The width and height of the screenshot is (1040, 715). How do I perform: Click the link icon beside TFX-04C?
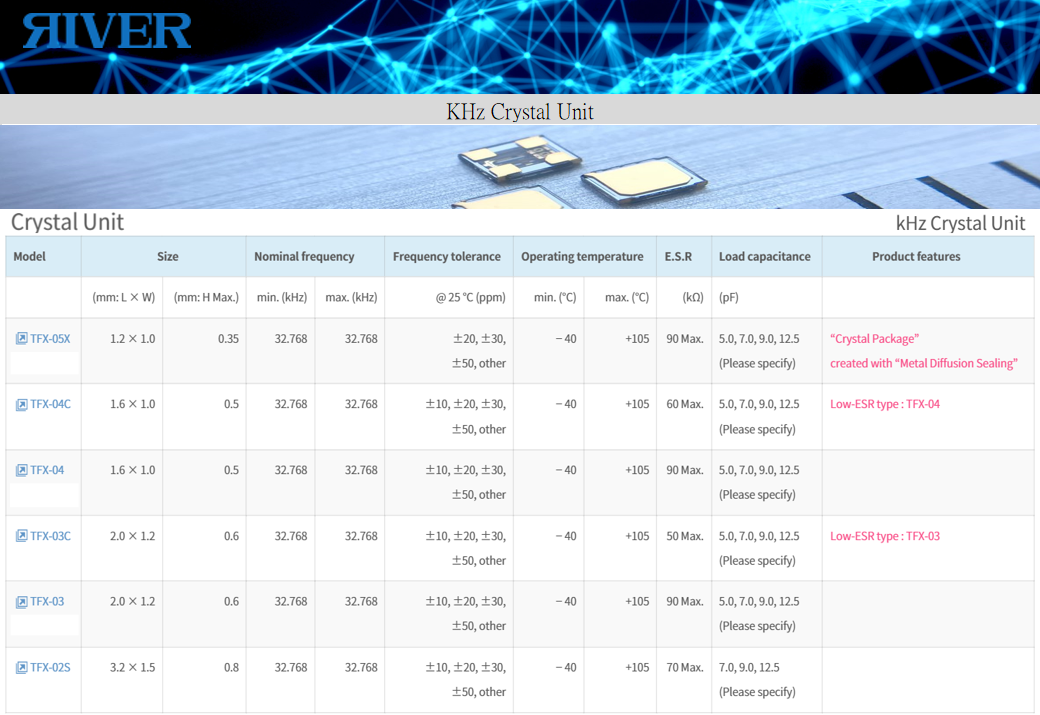pos(21,405)
